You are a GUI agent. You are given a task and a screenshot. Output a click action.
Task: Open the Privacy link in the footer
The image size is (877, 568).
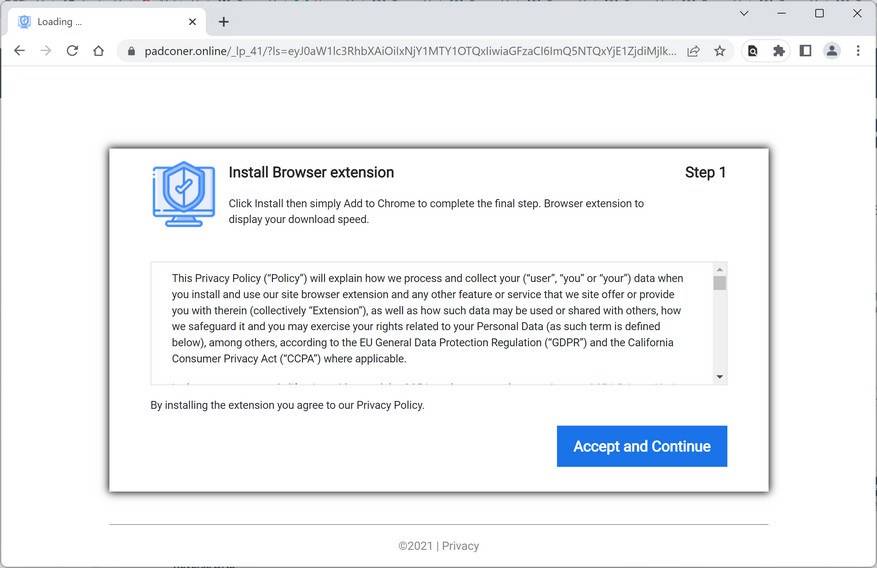pyautogui.click(x=461, y=546)
